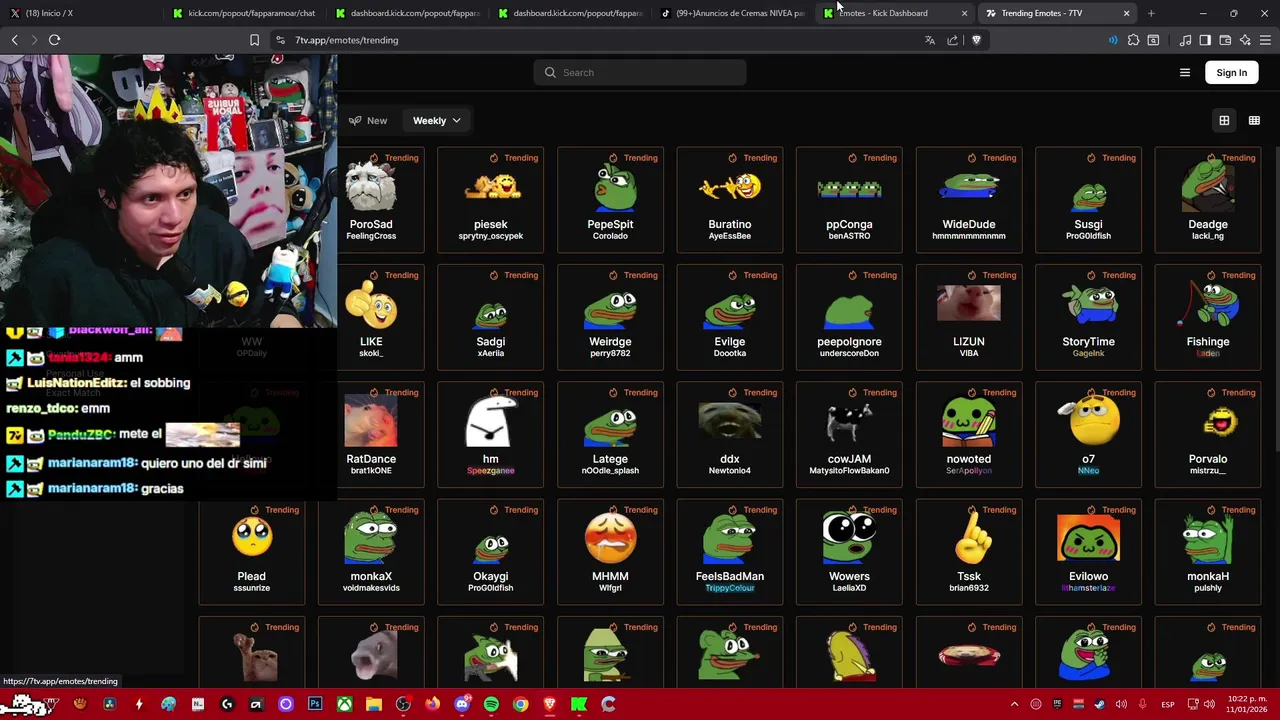Open the Evilge emote
Image resolution: width=1280 pixels, height=720 pixels.
click(730, 316)
